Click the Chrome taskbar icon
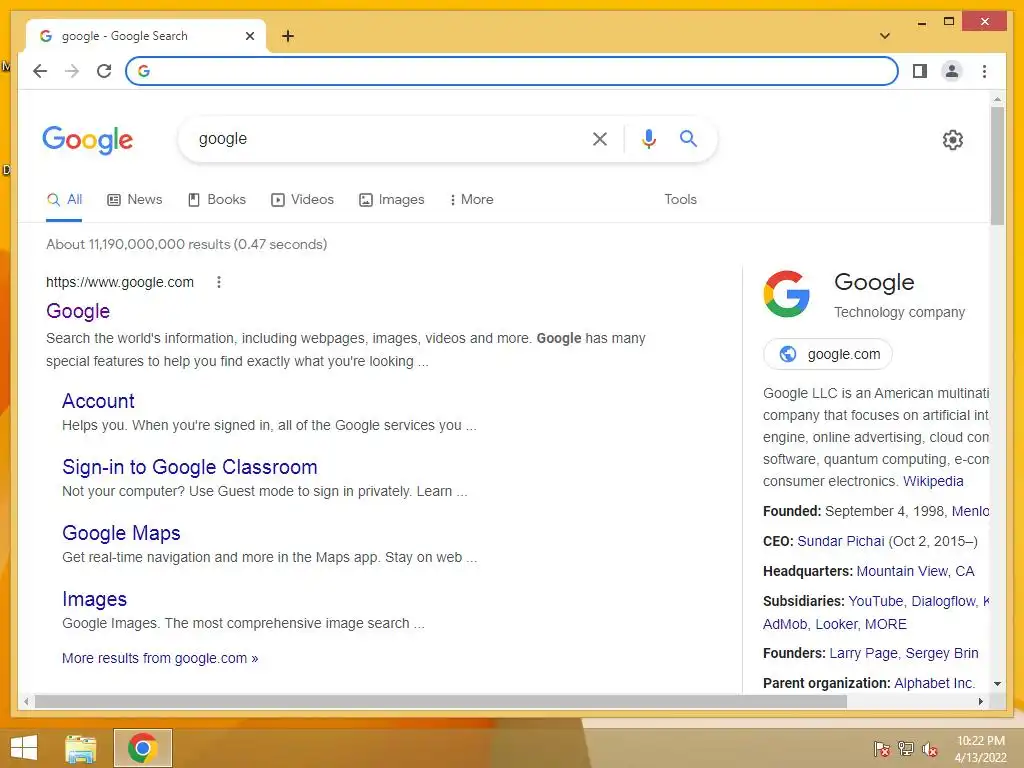This screenshot has height=768, width=1024. coord(143,748)
